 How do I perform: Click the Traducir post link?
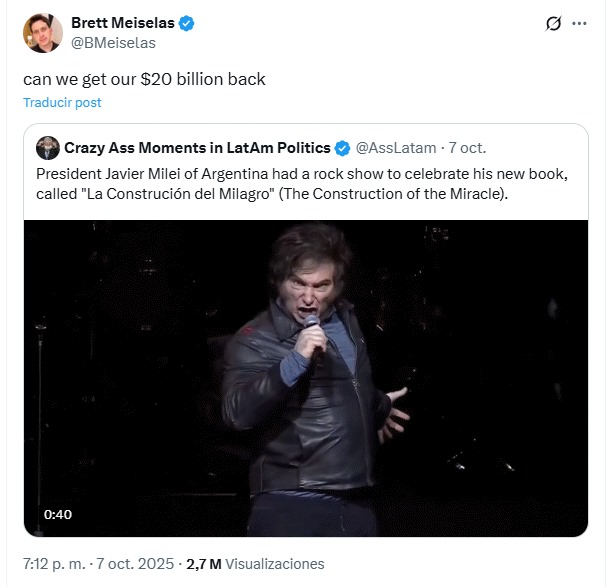tap(62, 102)
